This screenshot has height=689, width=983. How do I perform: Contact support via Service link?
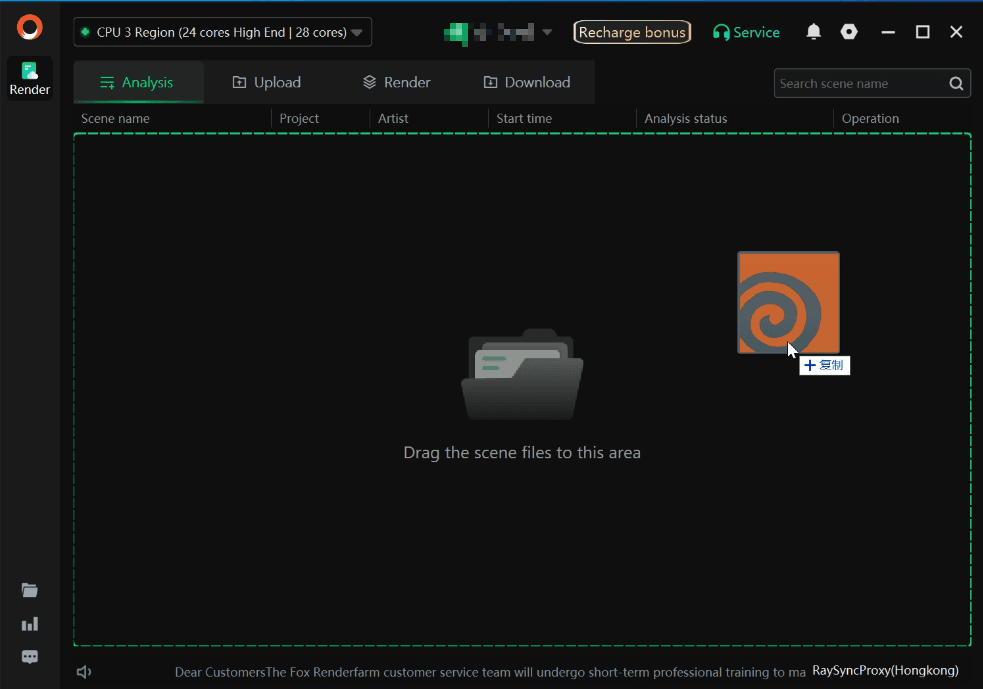click(745, 32)
